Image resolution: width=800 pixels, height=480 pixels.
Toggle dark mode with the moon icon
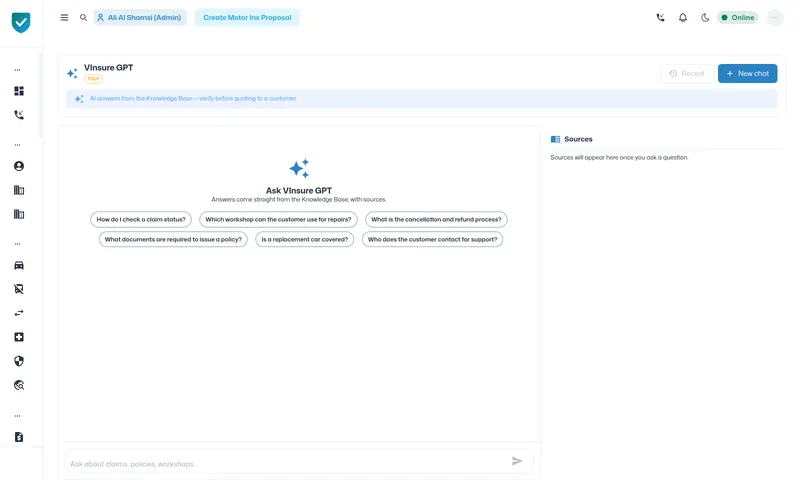pos(705,17)
